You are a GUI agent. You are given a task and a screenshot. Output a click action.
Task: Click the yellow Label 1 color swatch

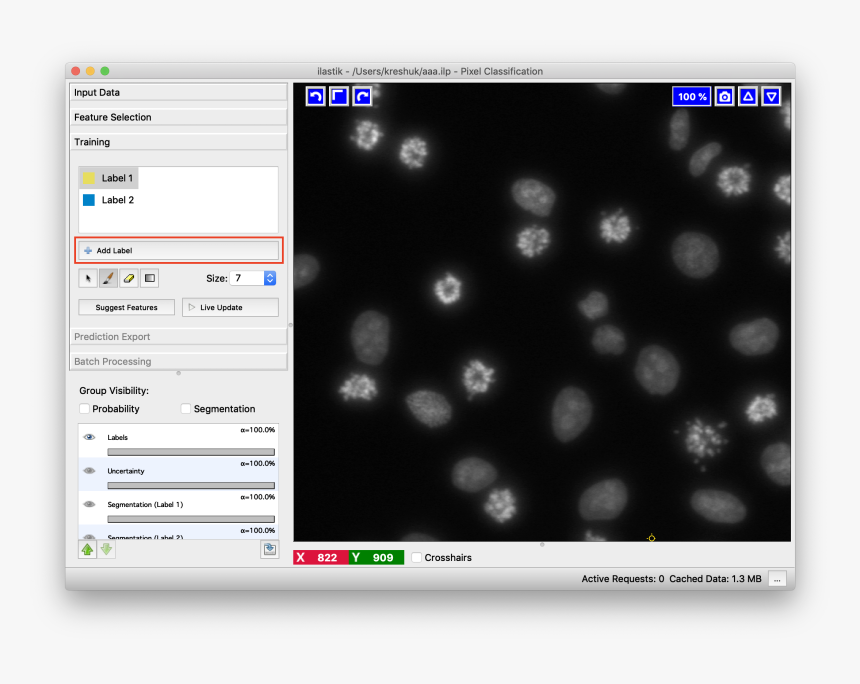click(x=89, y=178)
